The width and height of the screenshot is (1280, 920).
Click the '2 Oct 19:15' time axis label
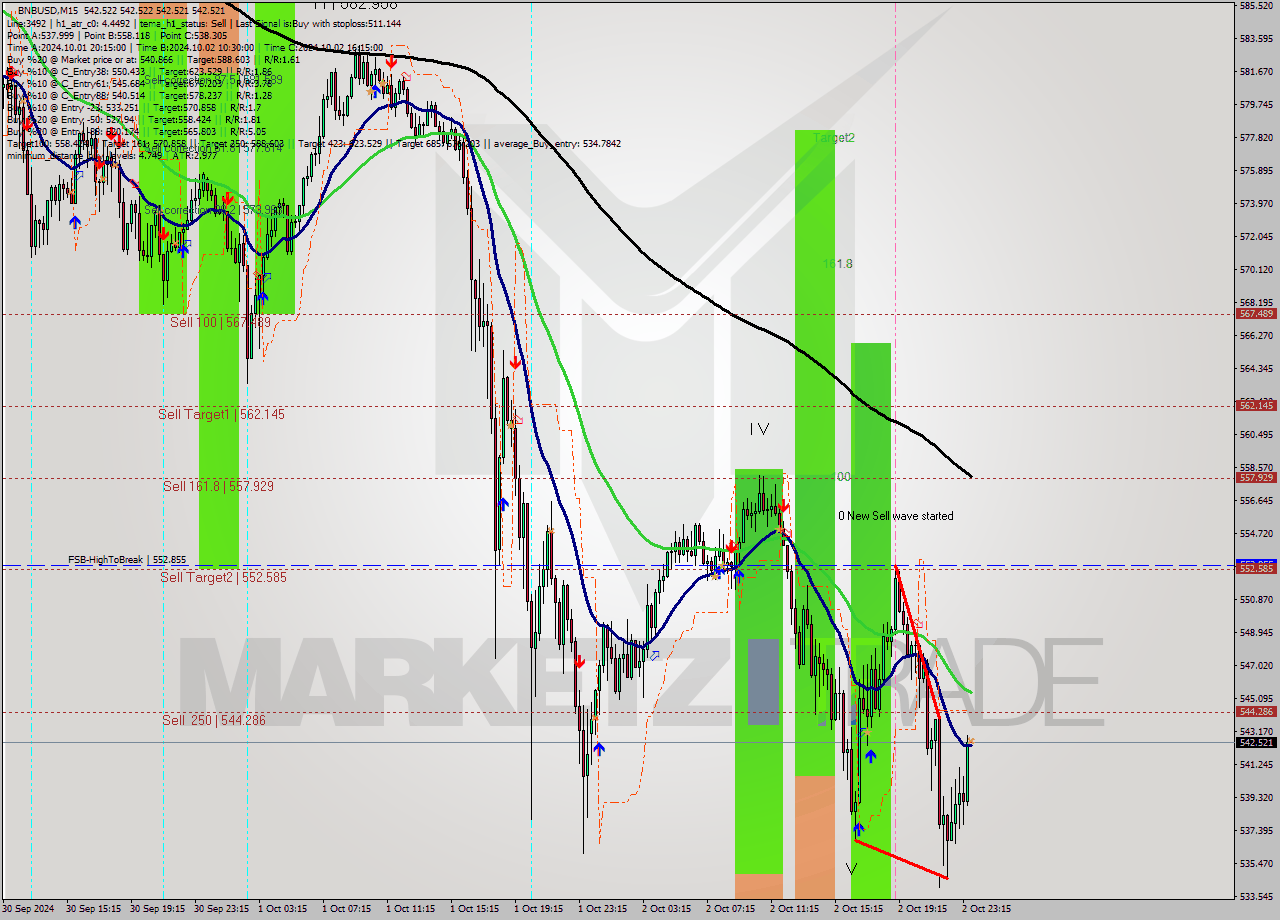tap(923, 909)
